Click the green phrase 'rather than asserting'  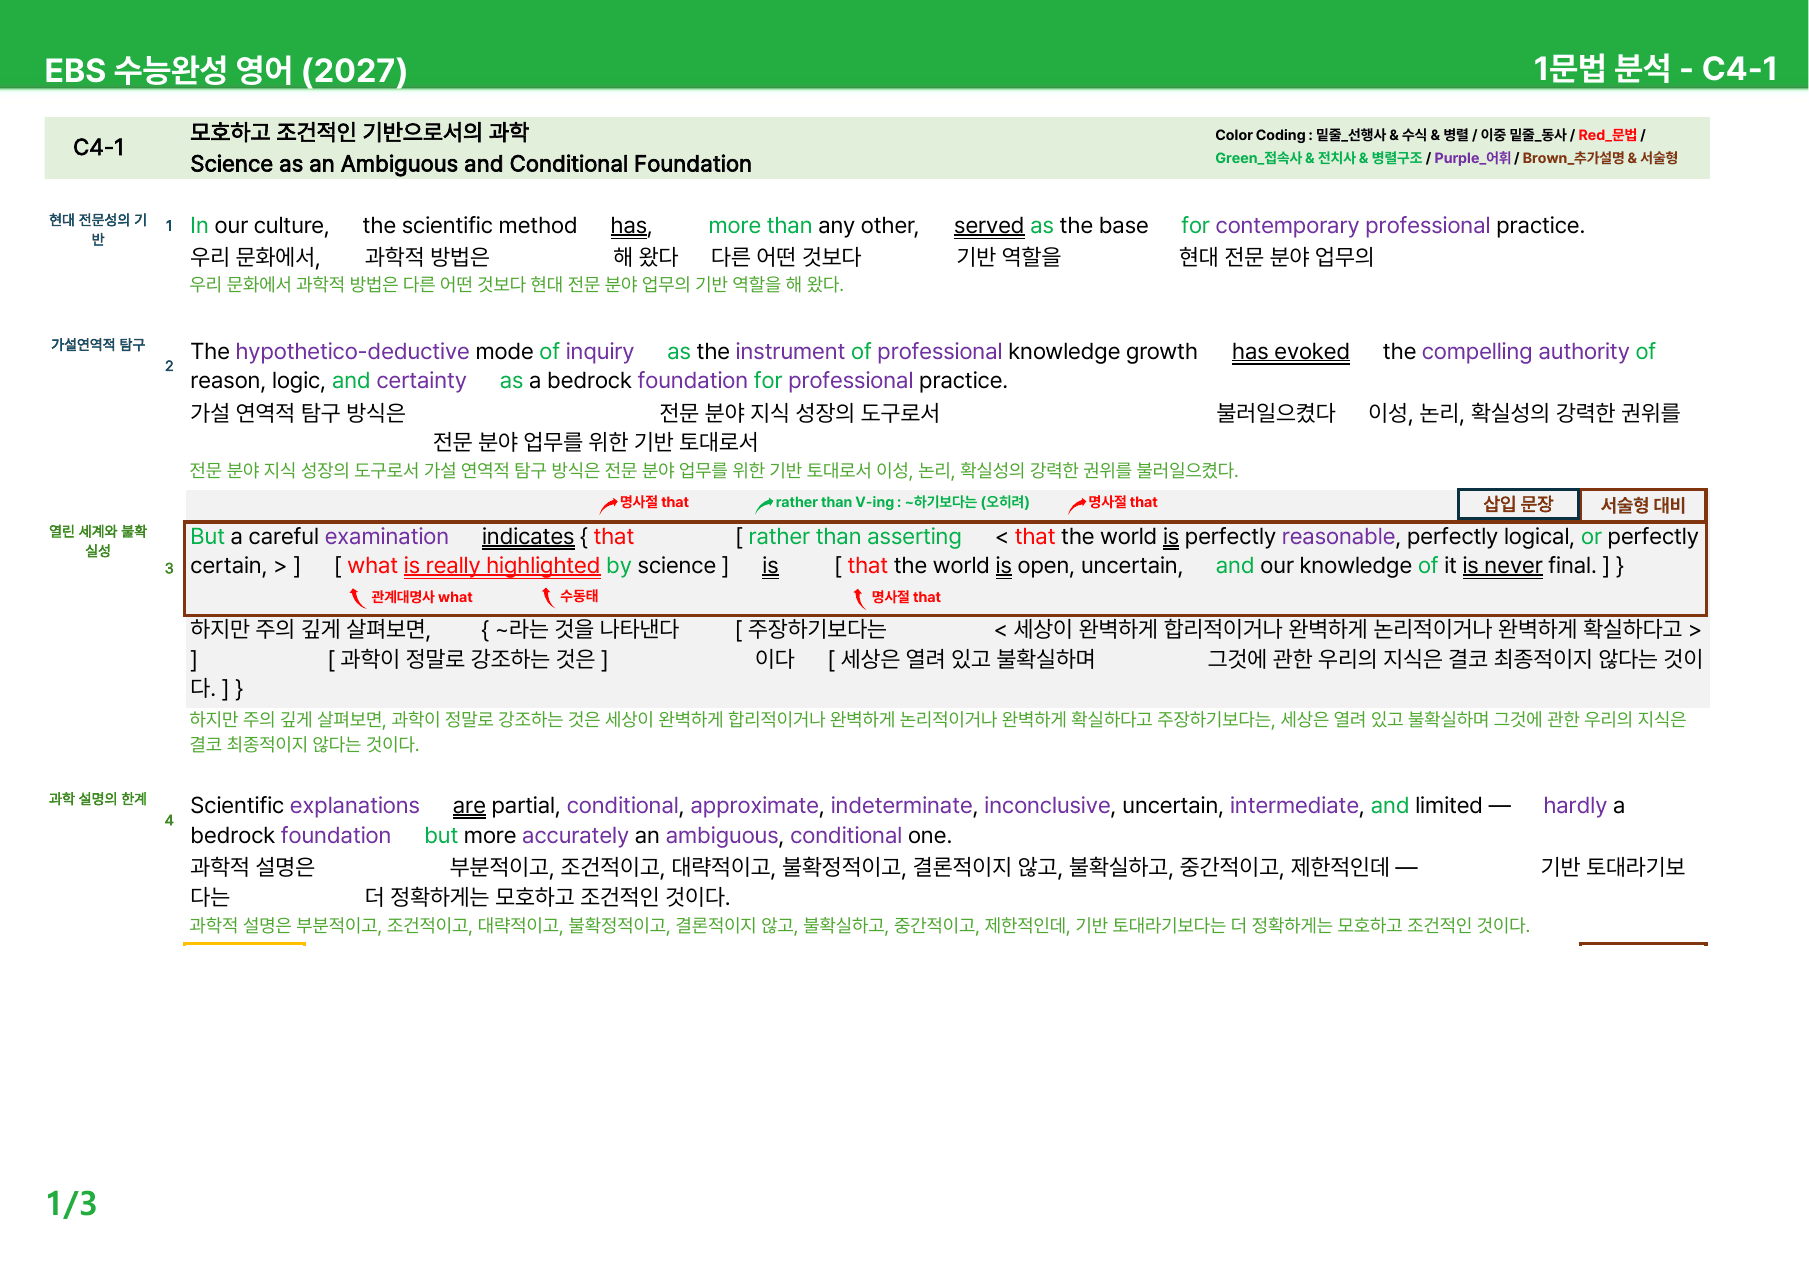855,537
